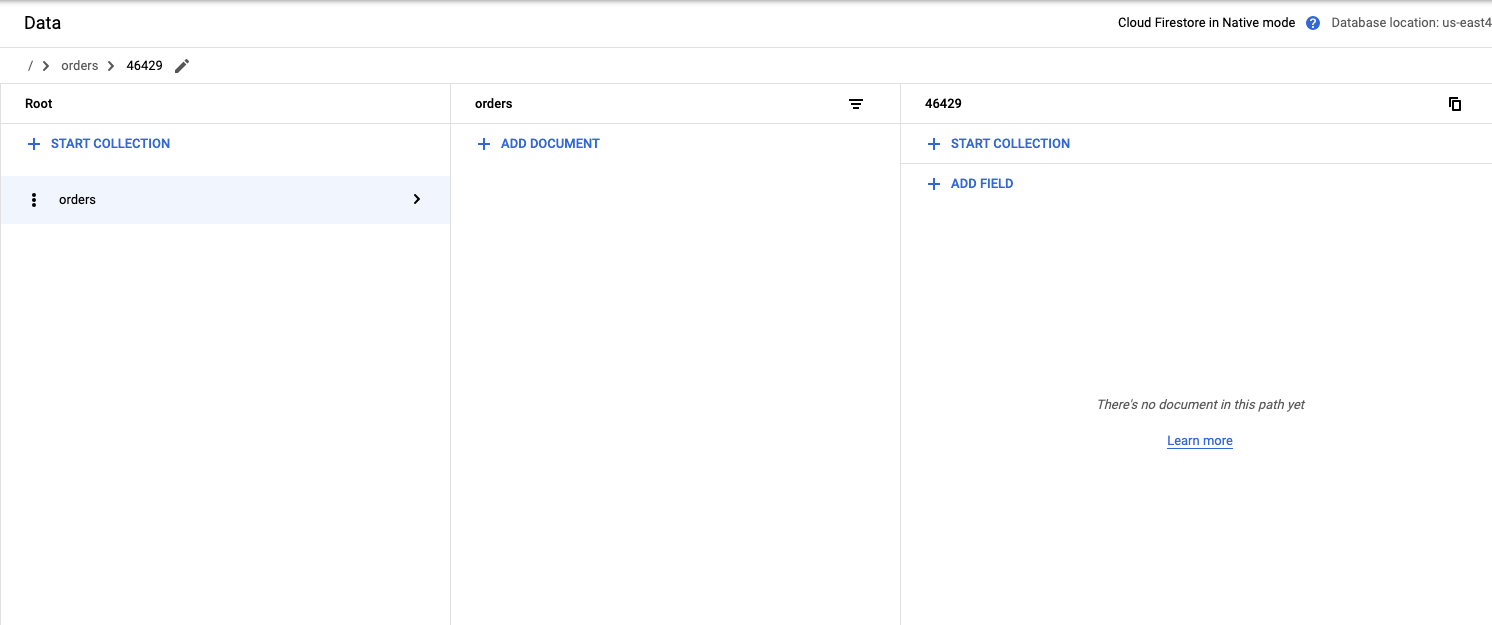The image size is (1492, 625).
Task: Click the plus icon beside Add Document
Action: pos(484,144)
